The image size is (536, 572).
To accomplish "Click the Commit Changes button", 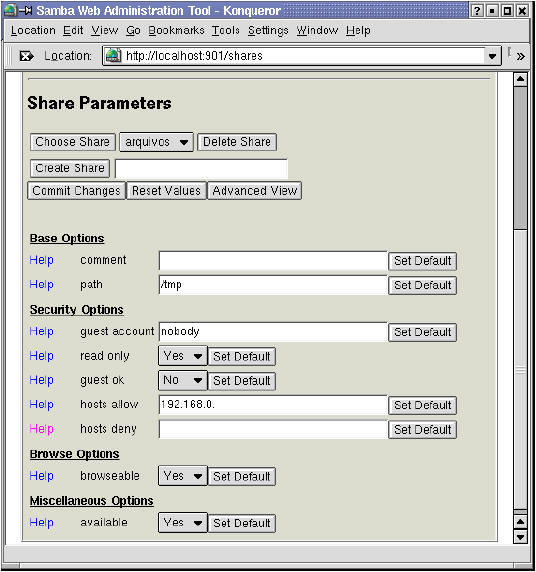I will pos(76,191).
